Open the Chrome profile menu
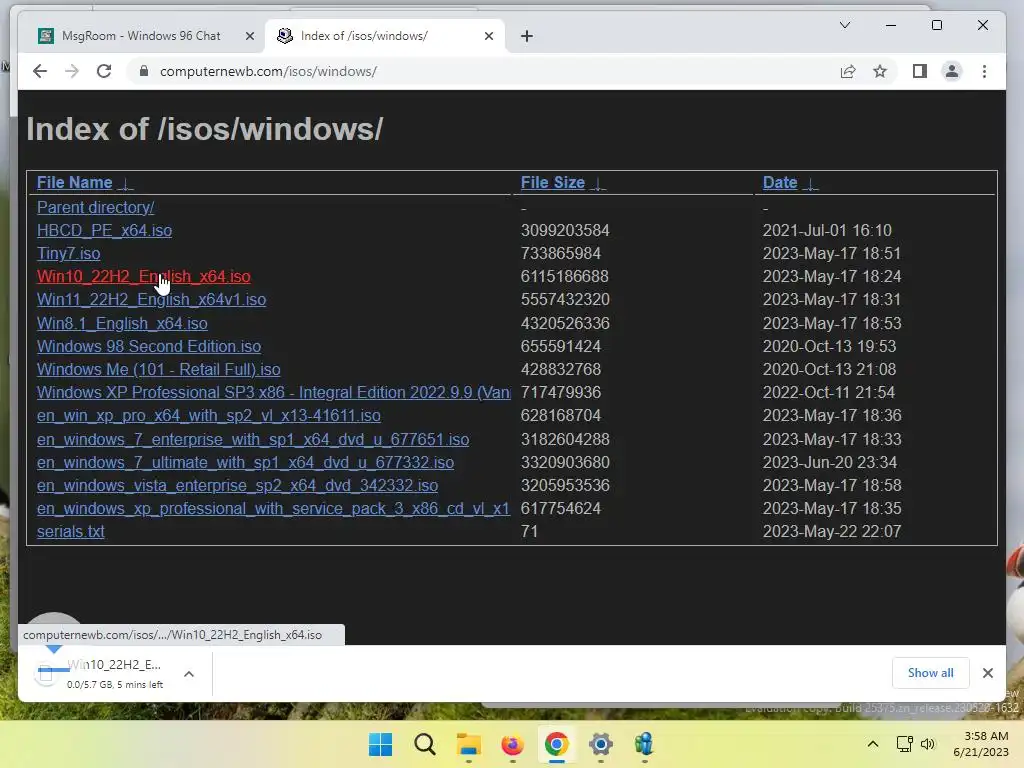 952,71
